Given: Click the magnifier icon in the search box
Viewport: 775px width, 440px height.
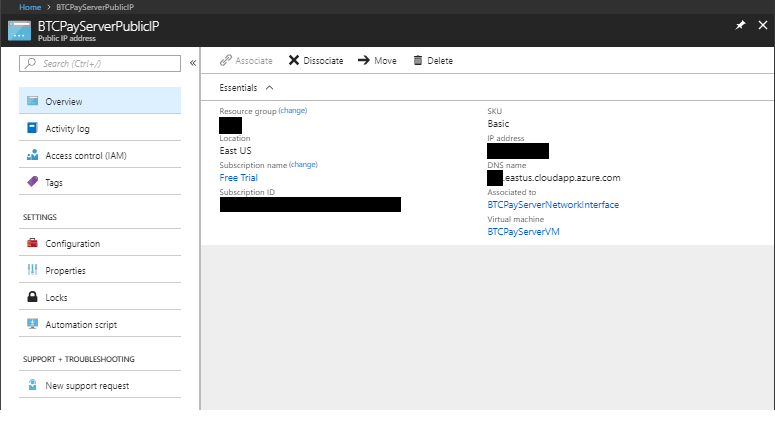Looking at the screenshot, I should pyautogui.click(x=31, y=63).
